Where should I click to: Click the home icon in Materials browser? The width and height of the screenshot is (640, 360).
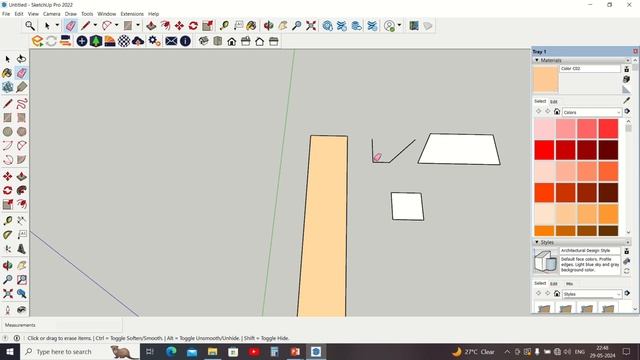click(557, 111)
